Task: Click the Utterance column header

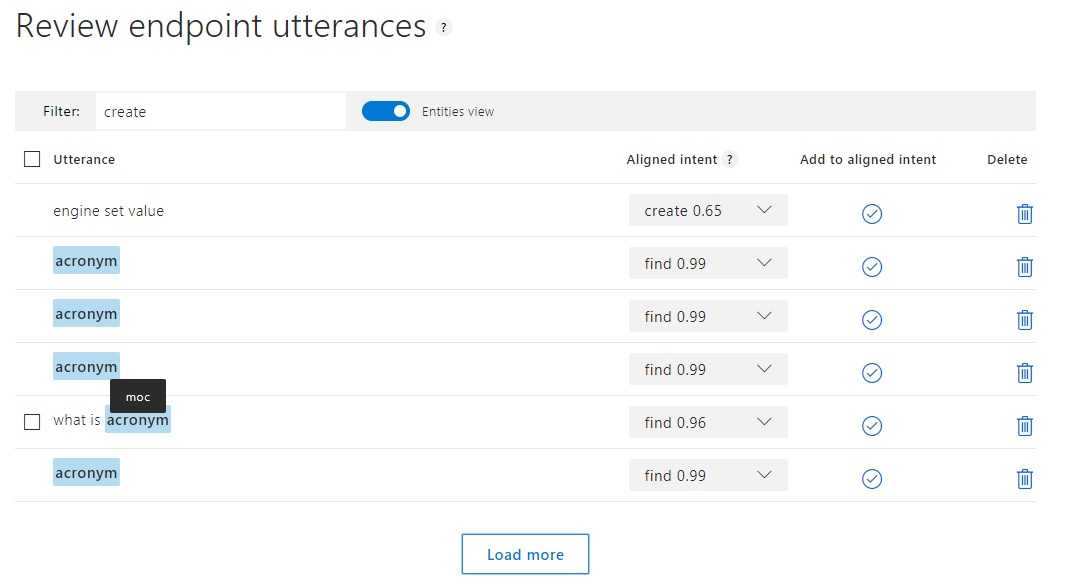Action: (84, 160)
